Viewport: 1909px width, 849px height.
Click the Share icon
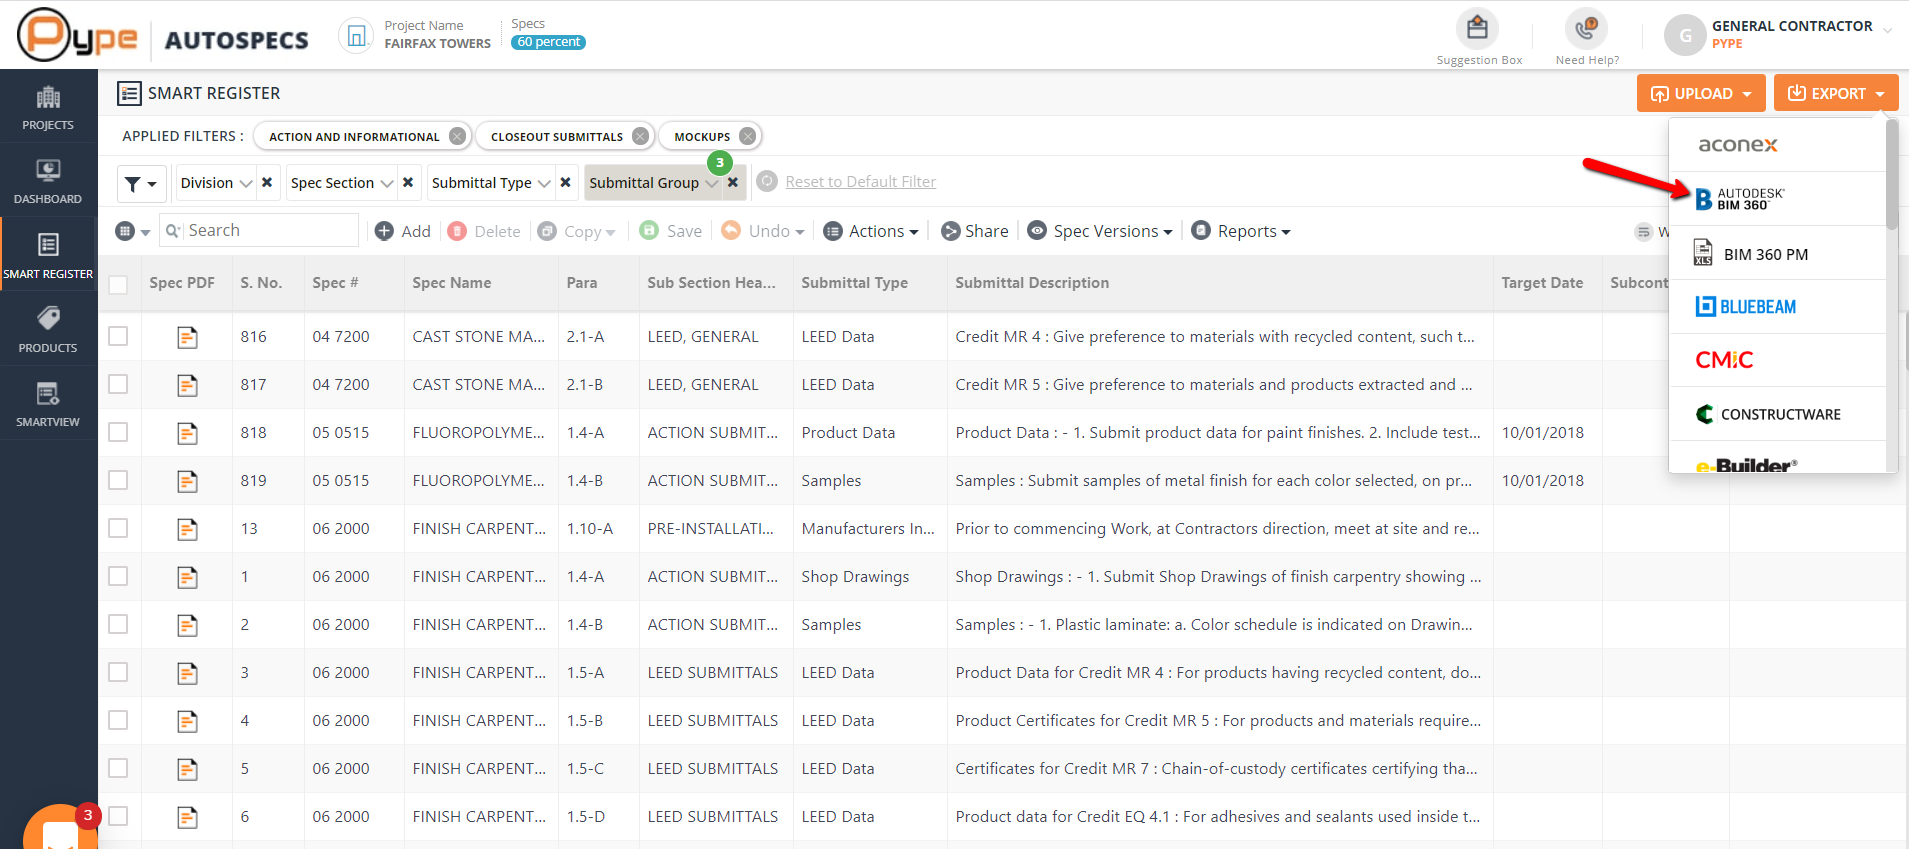tap(950, 231)
